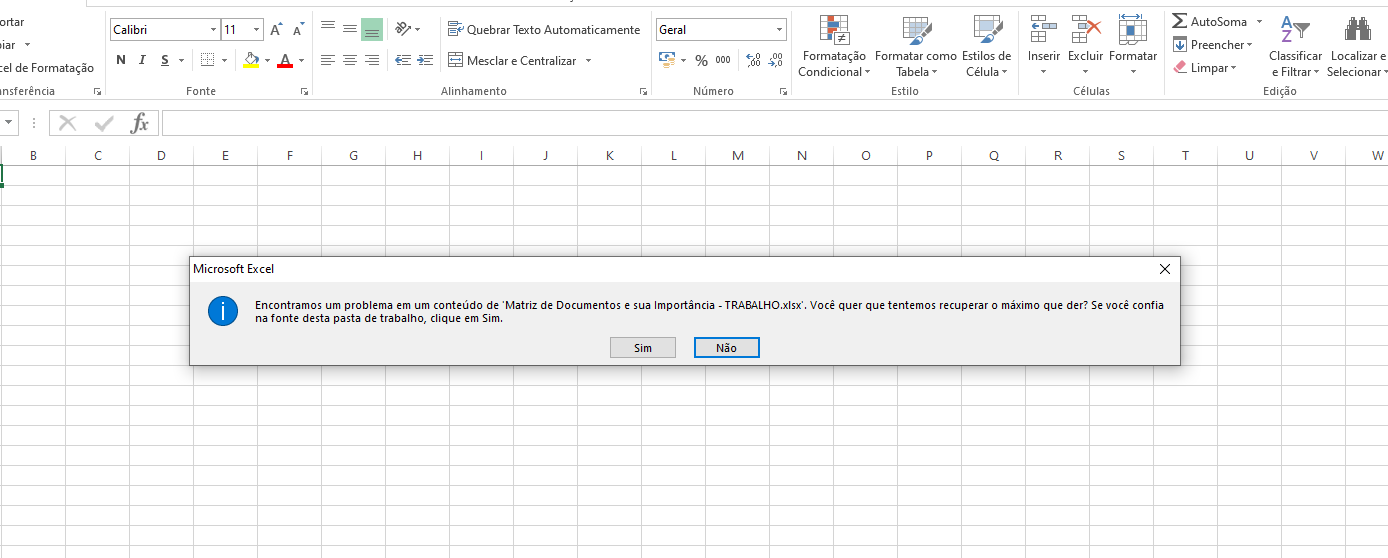The width and height of the screenshot is (1388, 558).
Task: Click the Sim button in the dialog
Action: click(642, 348)
